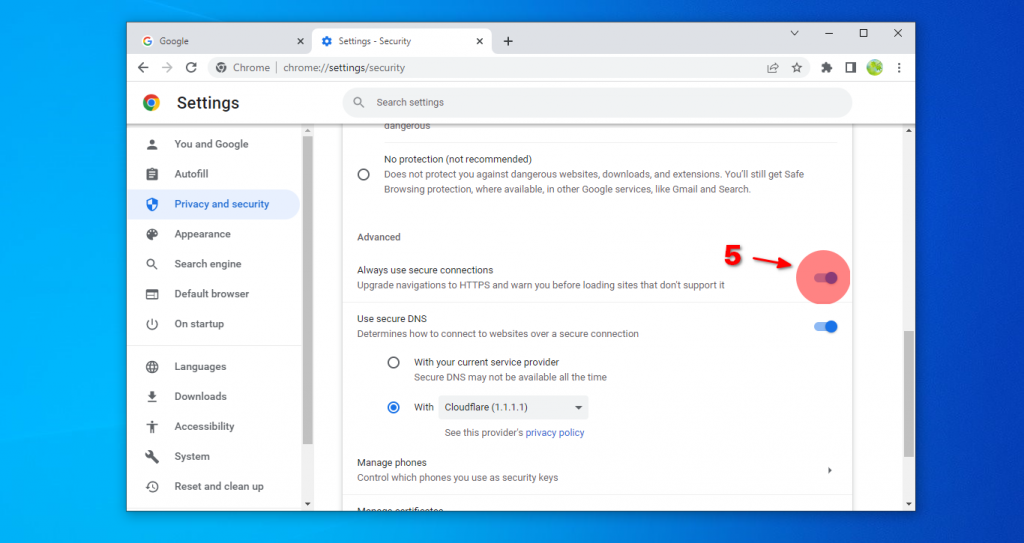The image size is (1024, 543).
Task: Open Languages settings
Action: (x=214, y=367)
